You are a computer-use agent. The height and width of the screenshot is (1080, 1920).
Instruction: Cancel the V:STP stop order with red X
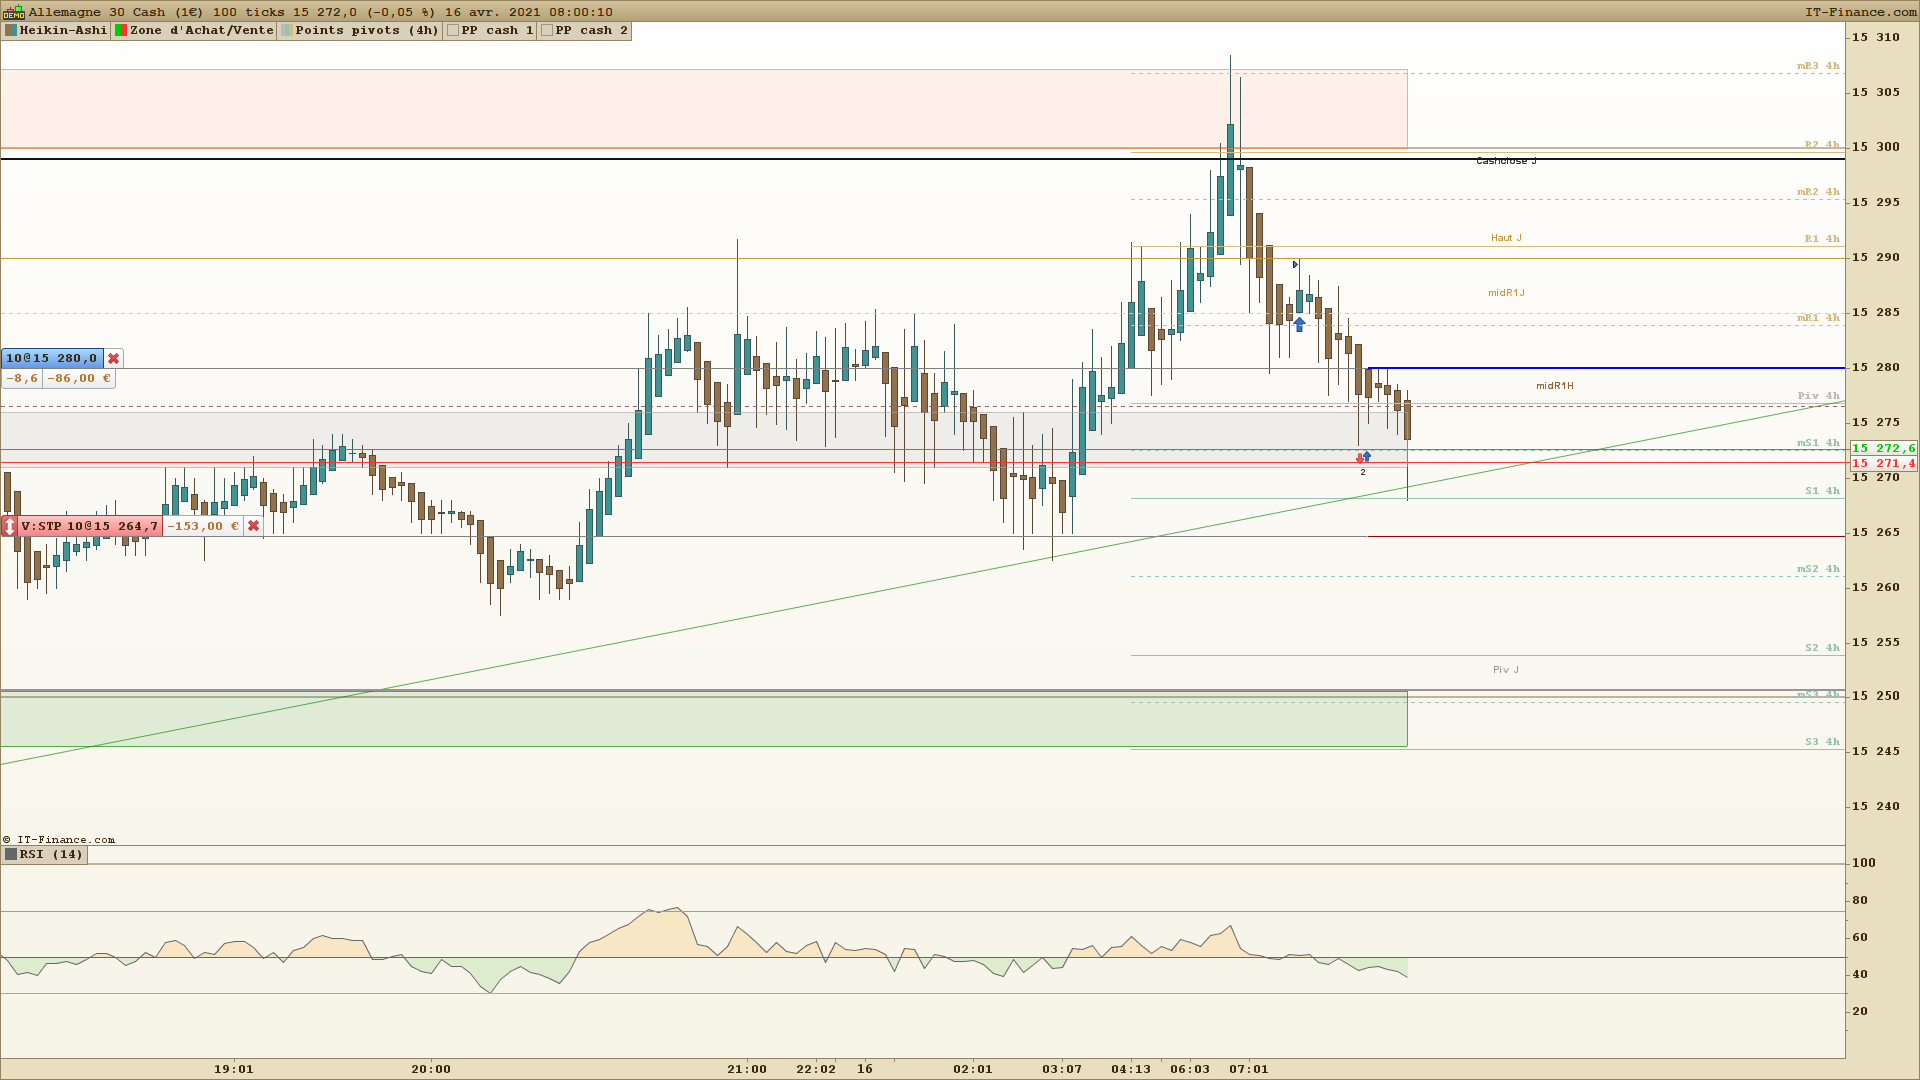pyautogui.click(x=254, y=526)
